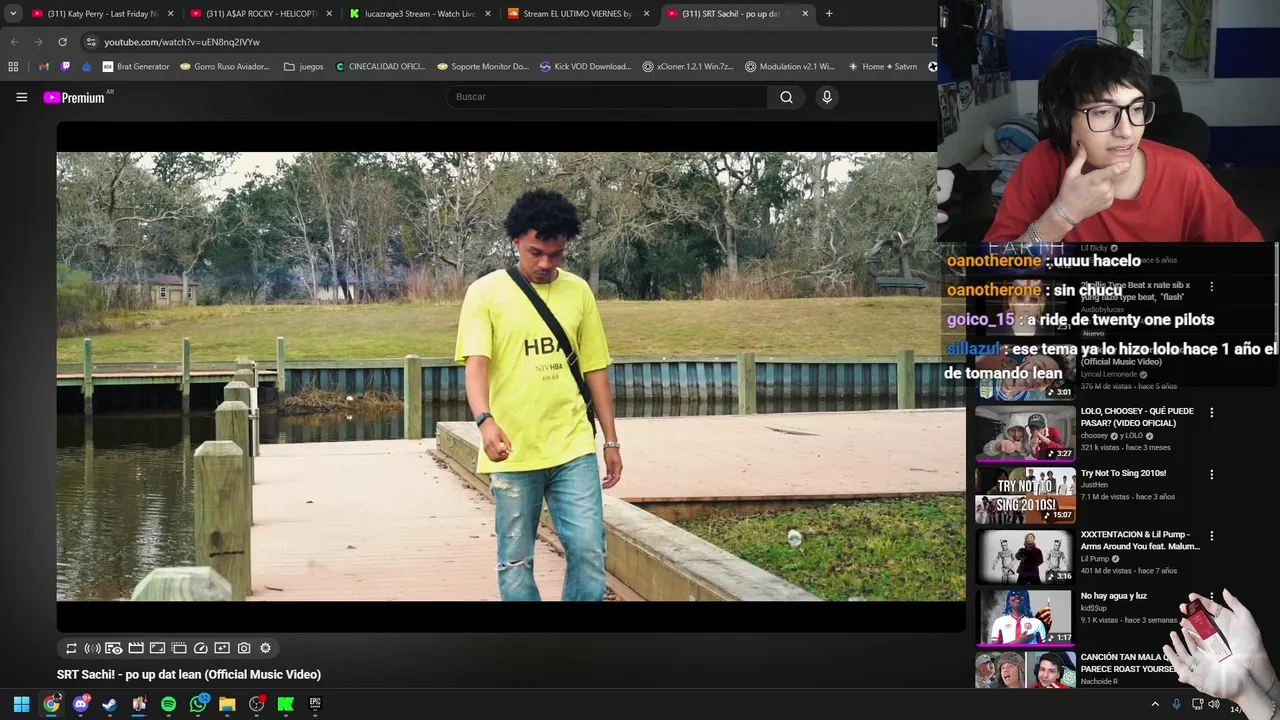
Task: Open Spotify from the taskbar
Action: [x=168, y=704]
